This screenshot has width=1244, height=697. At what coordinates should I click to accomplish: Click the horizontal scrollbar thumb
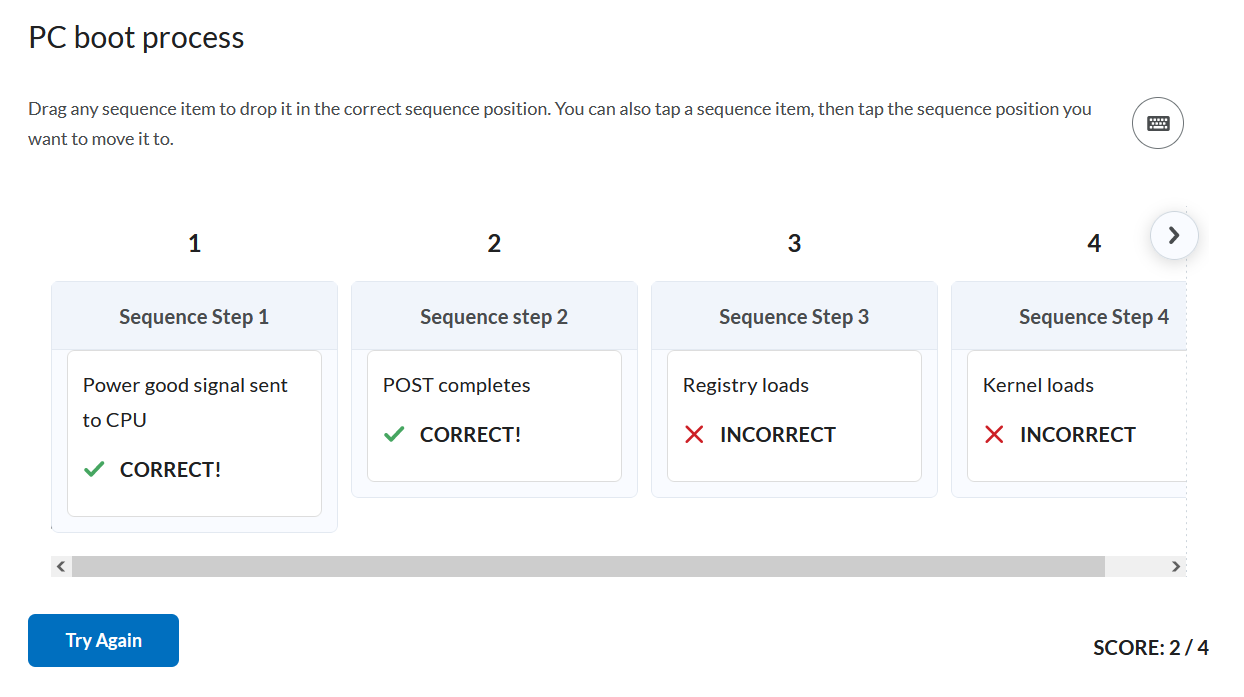pos(588,566)
